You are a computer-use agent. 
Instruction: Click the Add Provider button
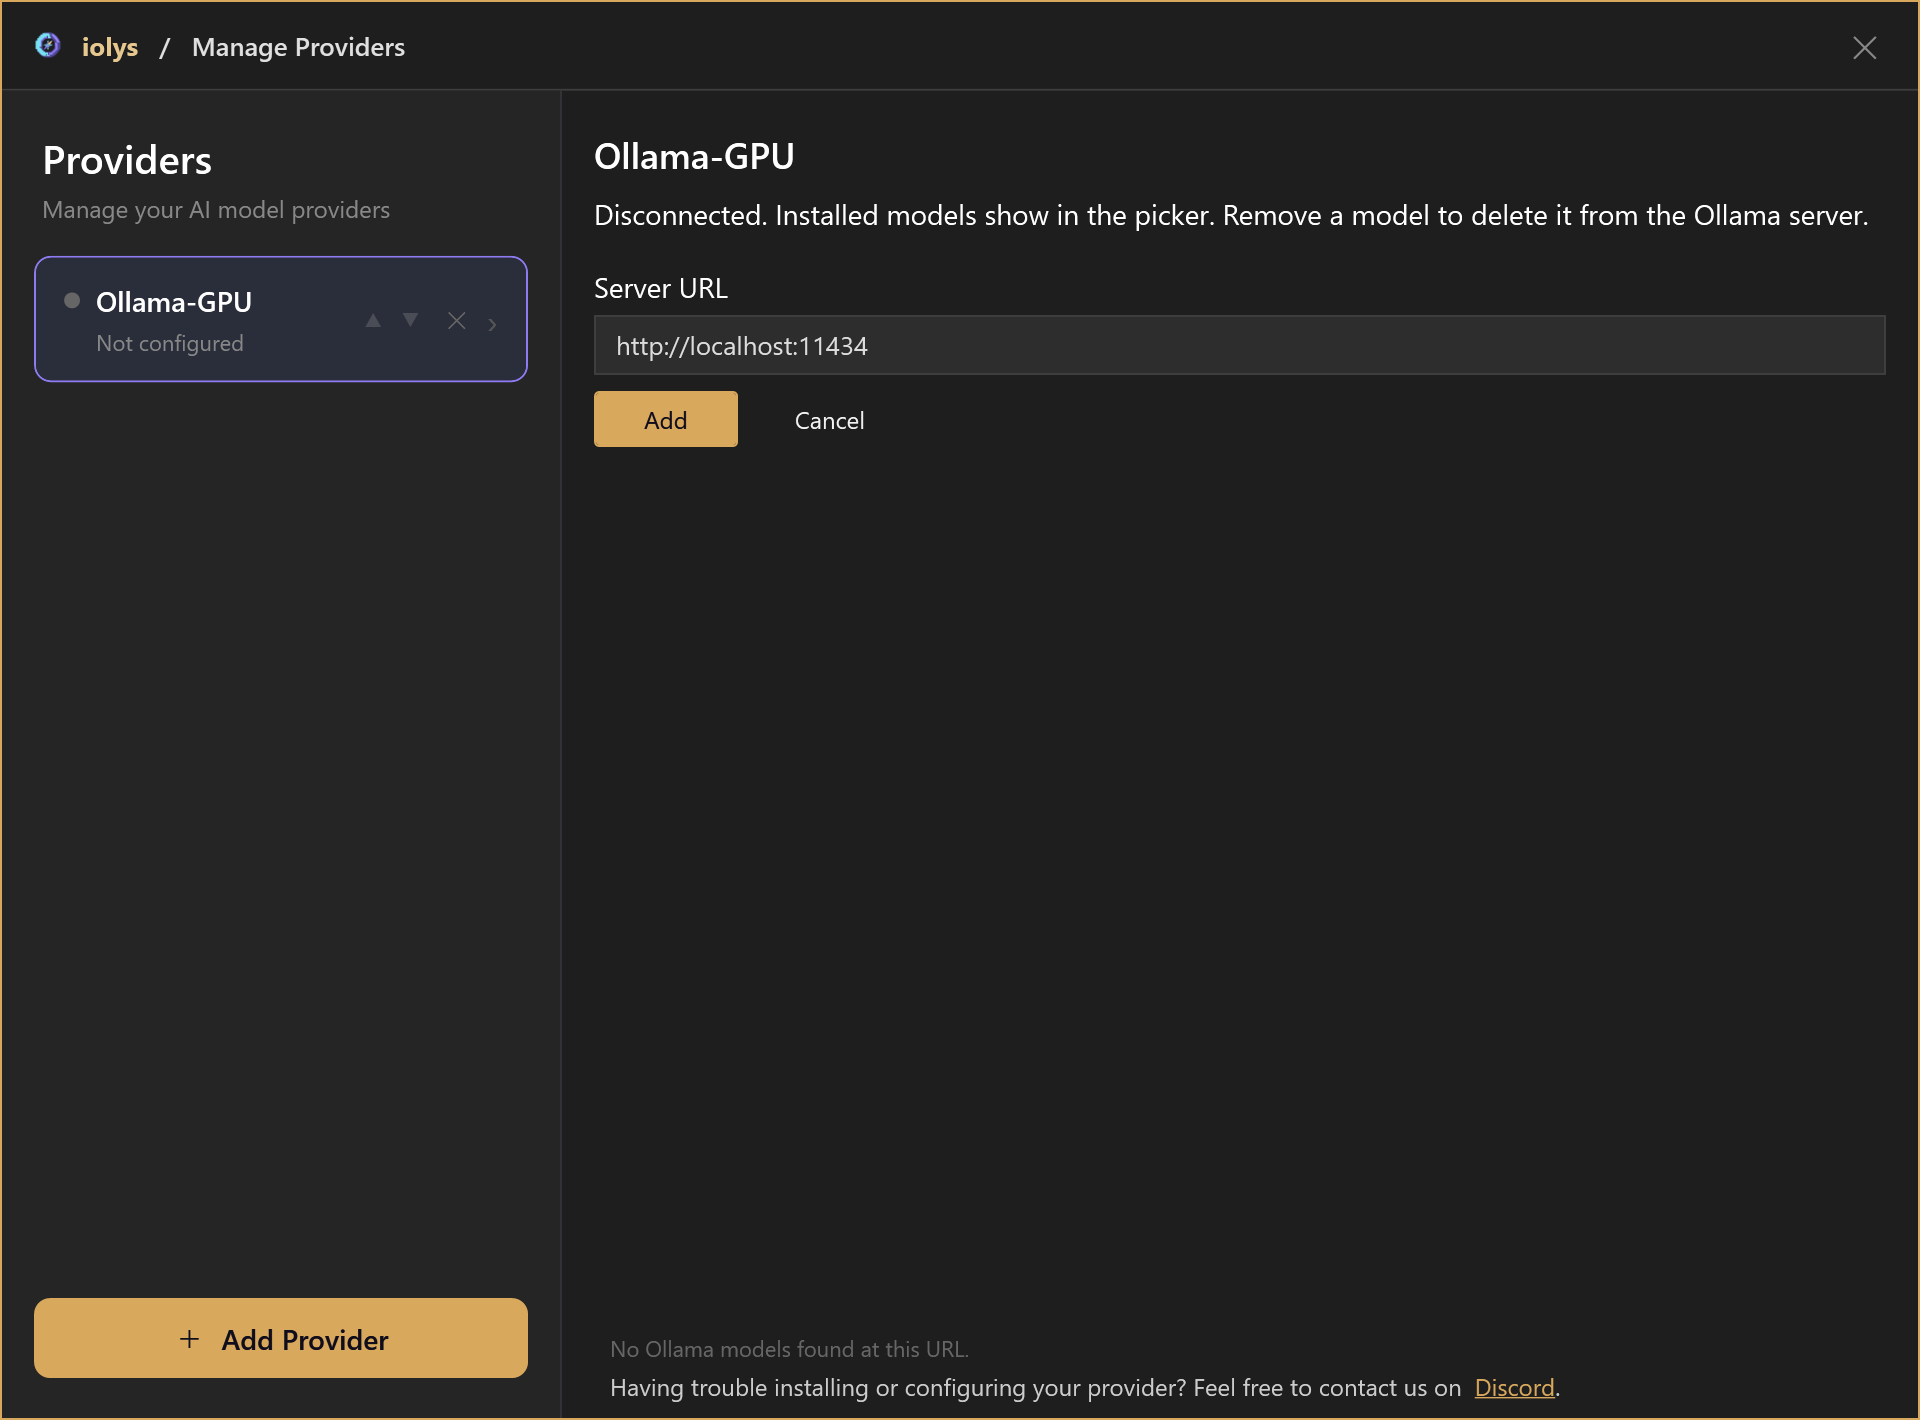click(x=281, y=1338)
